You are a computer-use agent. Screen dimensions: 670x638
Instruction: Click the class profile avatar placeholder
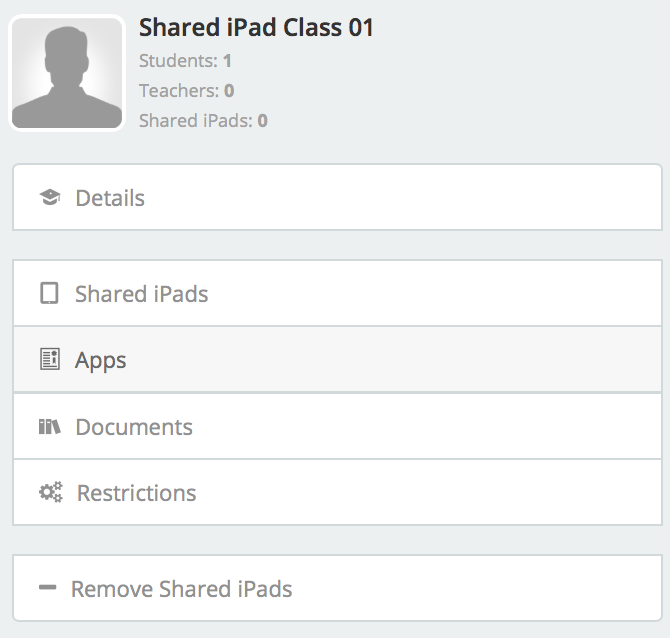pos(67,73)
